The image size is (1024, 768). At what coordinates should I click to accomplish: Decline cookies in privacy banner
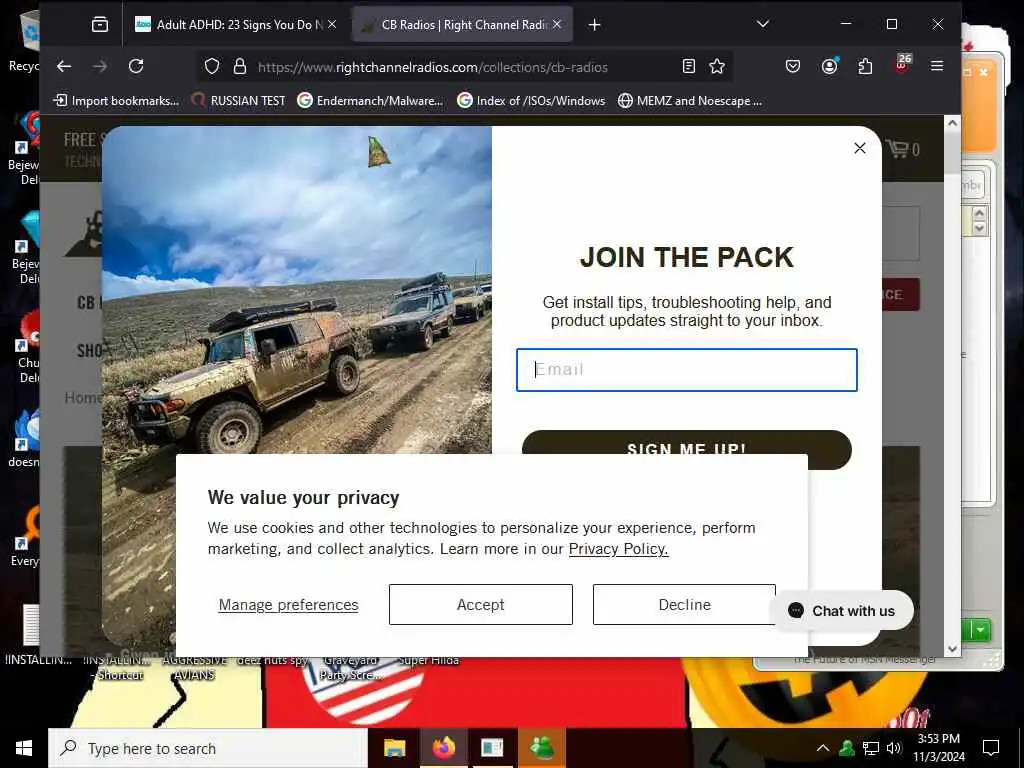684,605
